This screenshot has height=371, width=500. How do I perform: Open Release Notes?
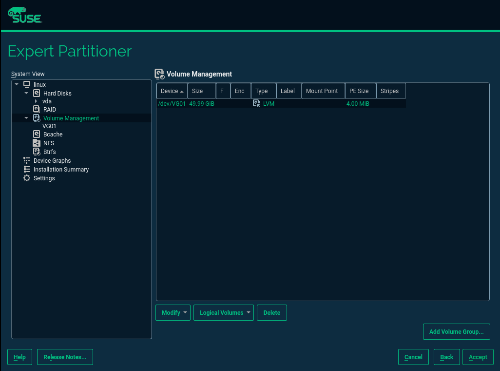pos(65,357)
